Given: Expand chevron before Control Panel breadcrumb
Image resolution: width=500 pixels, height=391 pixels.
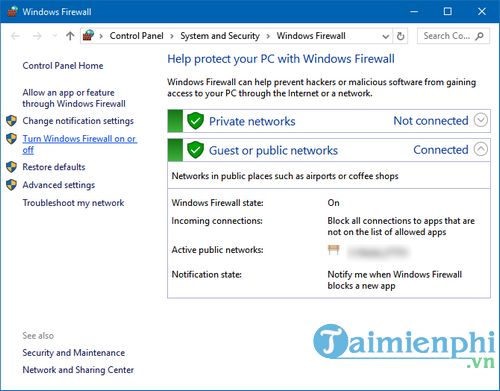Looking at the screenshot, I should pos(101,36).
